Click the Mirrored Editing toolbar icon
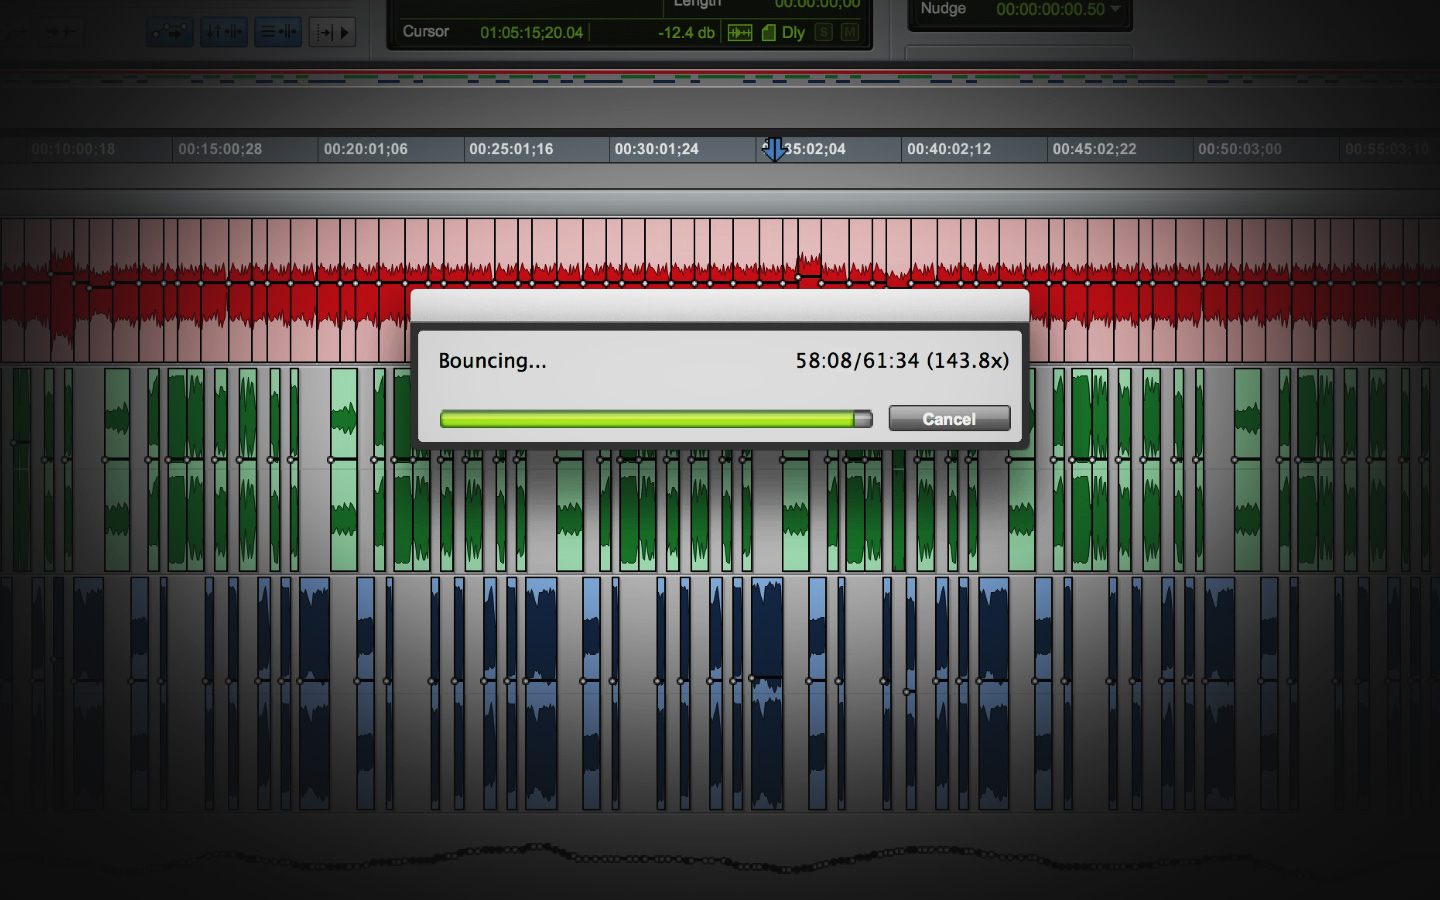1440x900 pixels. point(170,31)
